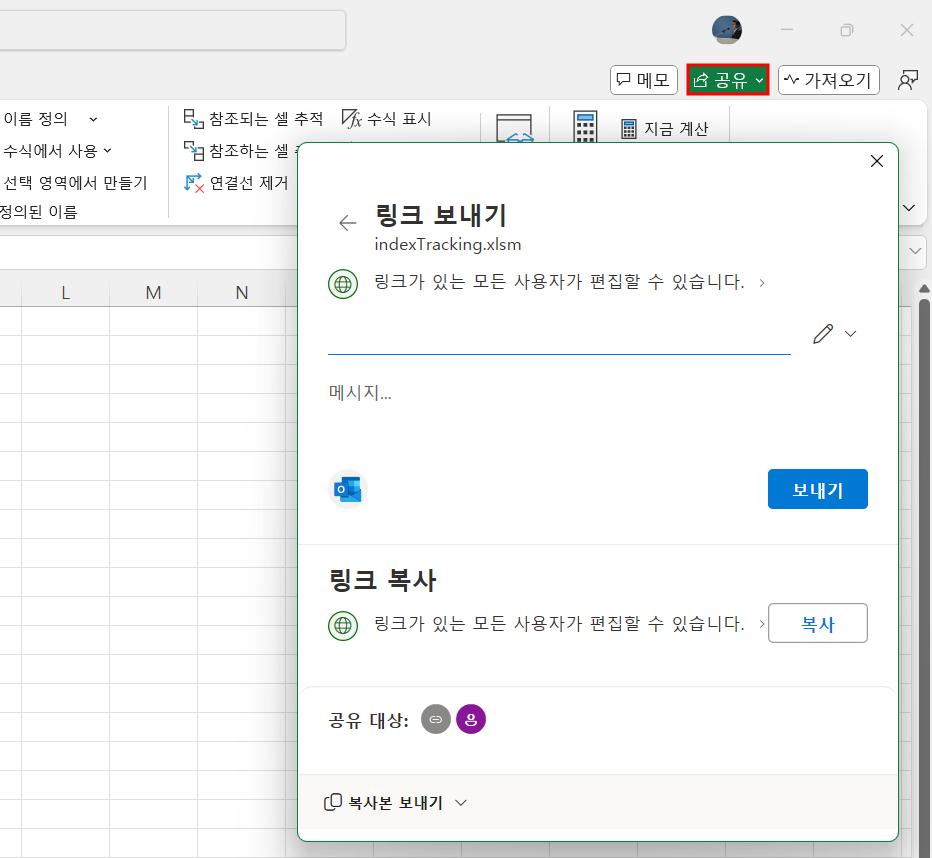932x858 pixels.
Task: Click the Outlook icon in share dialog
Action: [348, 490]
